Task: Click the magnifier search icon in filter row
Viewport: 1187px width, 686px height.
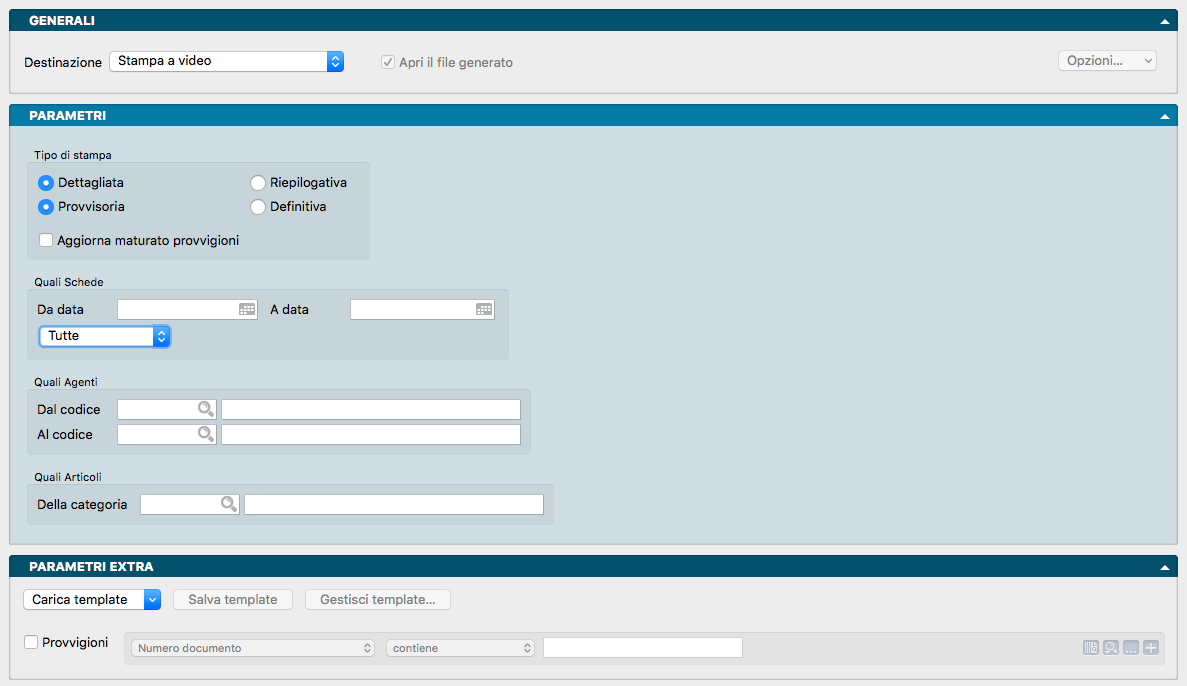Action: [1111, 648]
